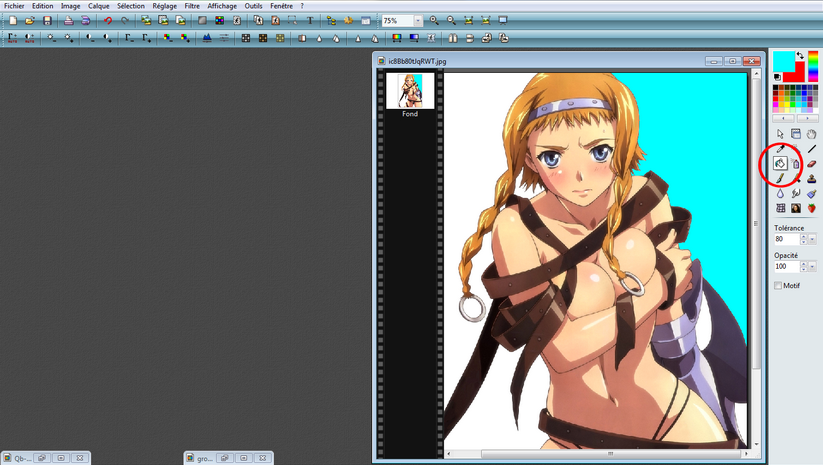The width and height of the screenshot is (823, 465).
Task: Apply auto levels correction
Action: click(13, 38)
